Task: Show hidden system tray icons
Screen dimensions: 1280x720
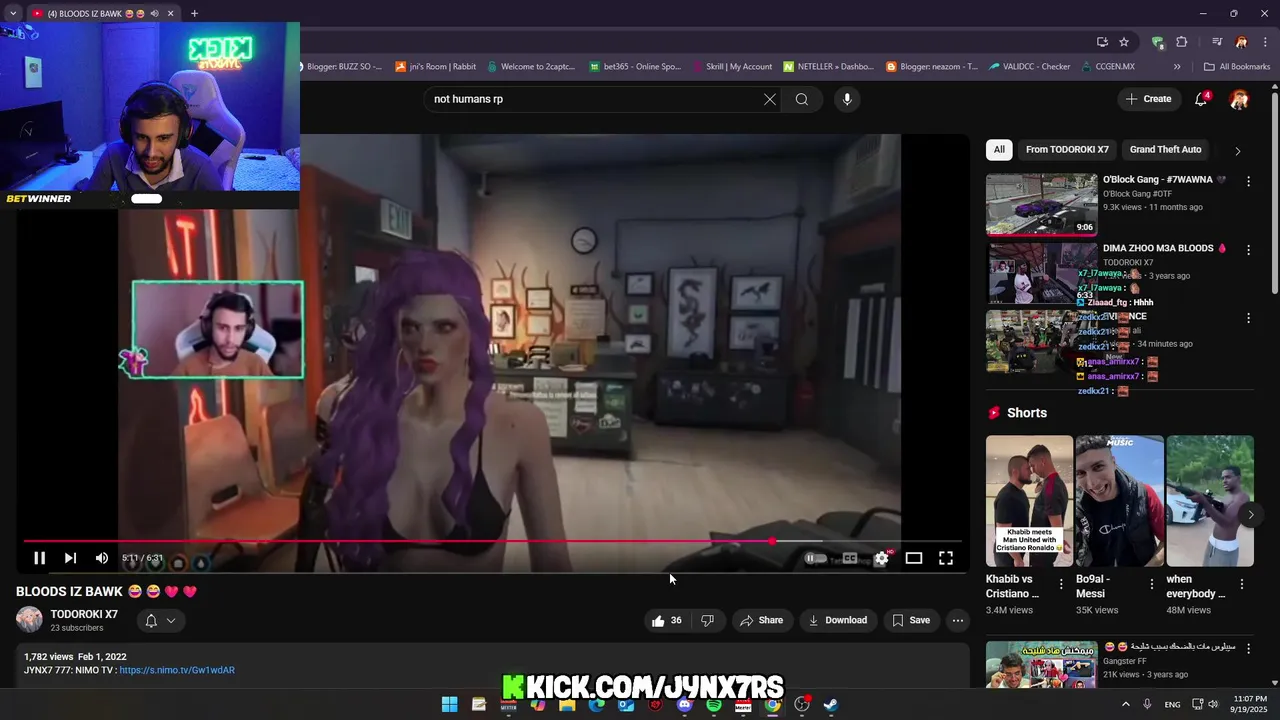Action: click(x=1124, y=704)
